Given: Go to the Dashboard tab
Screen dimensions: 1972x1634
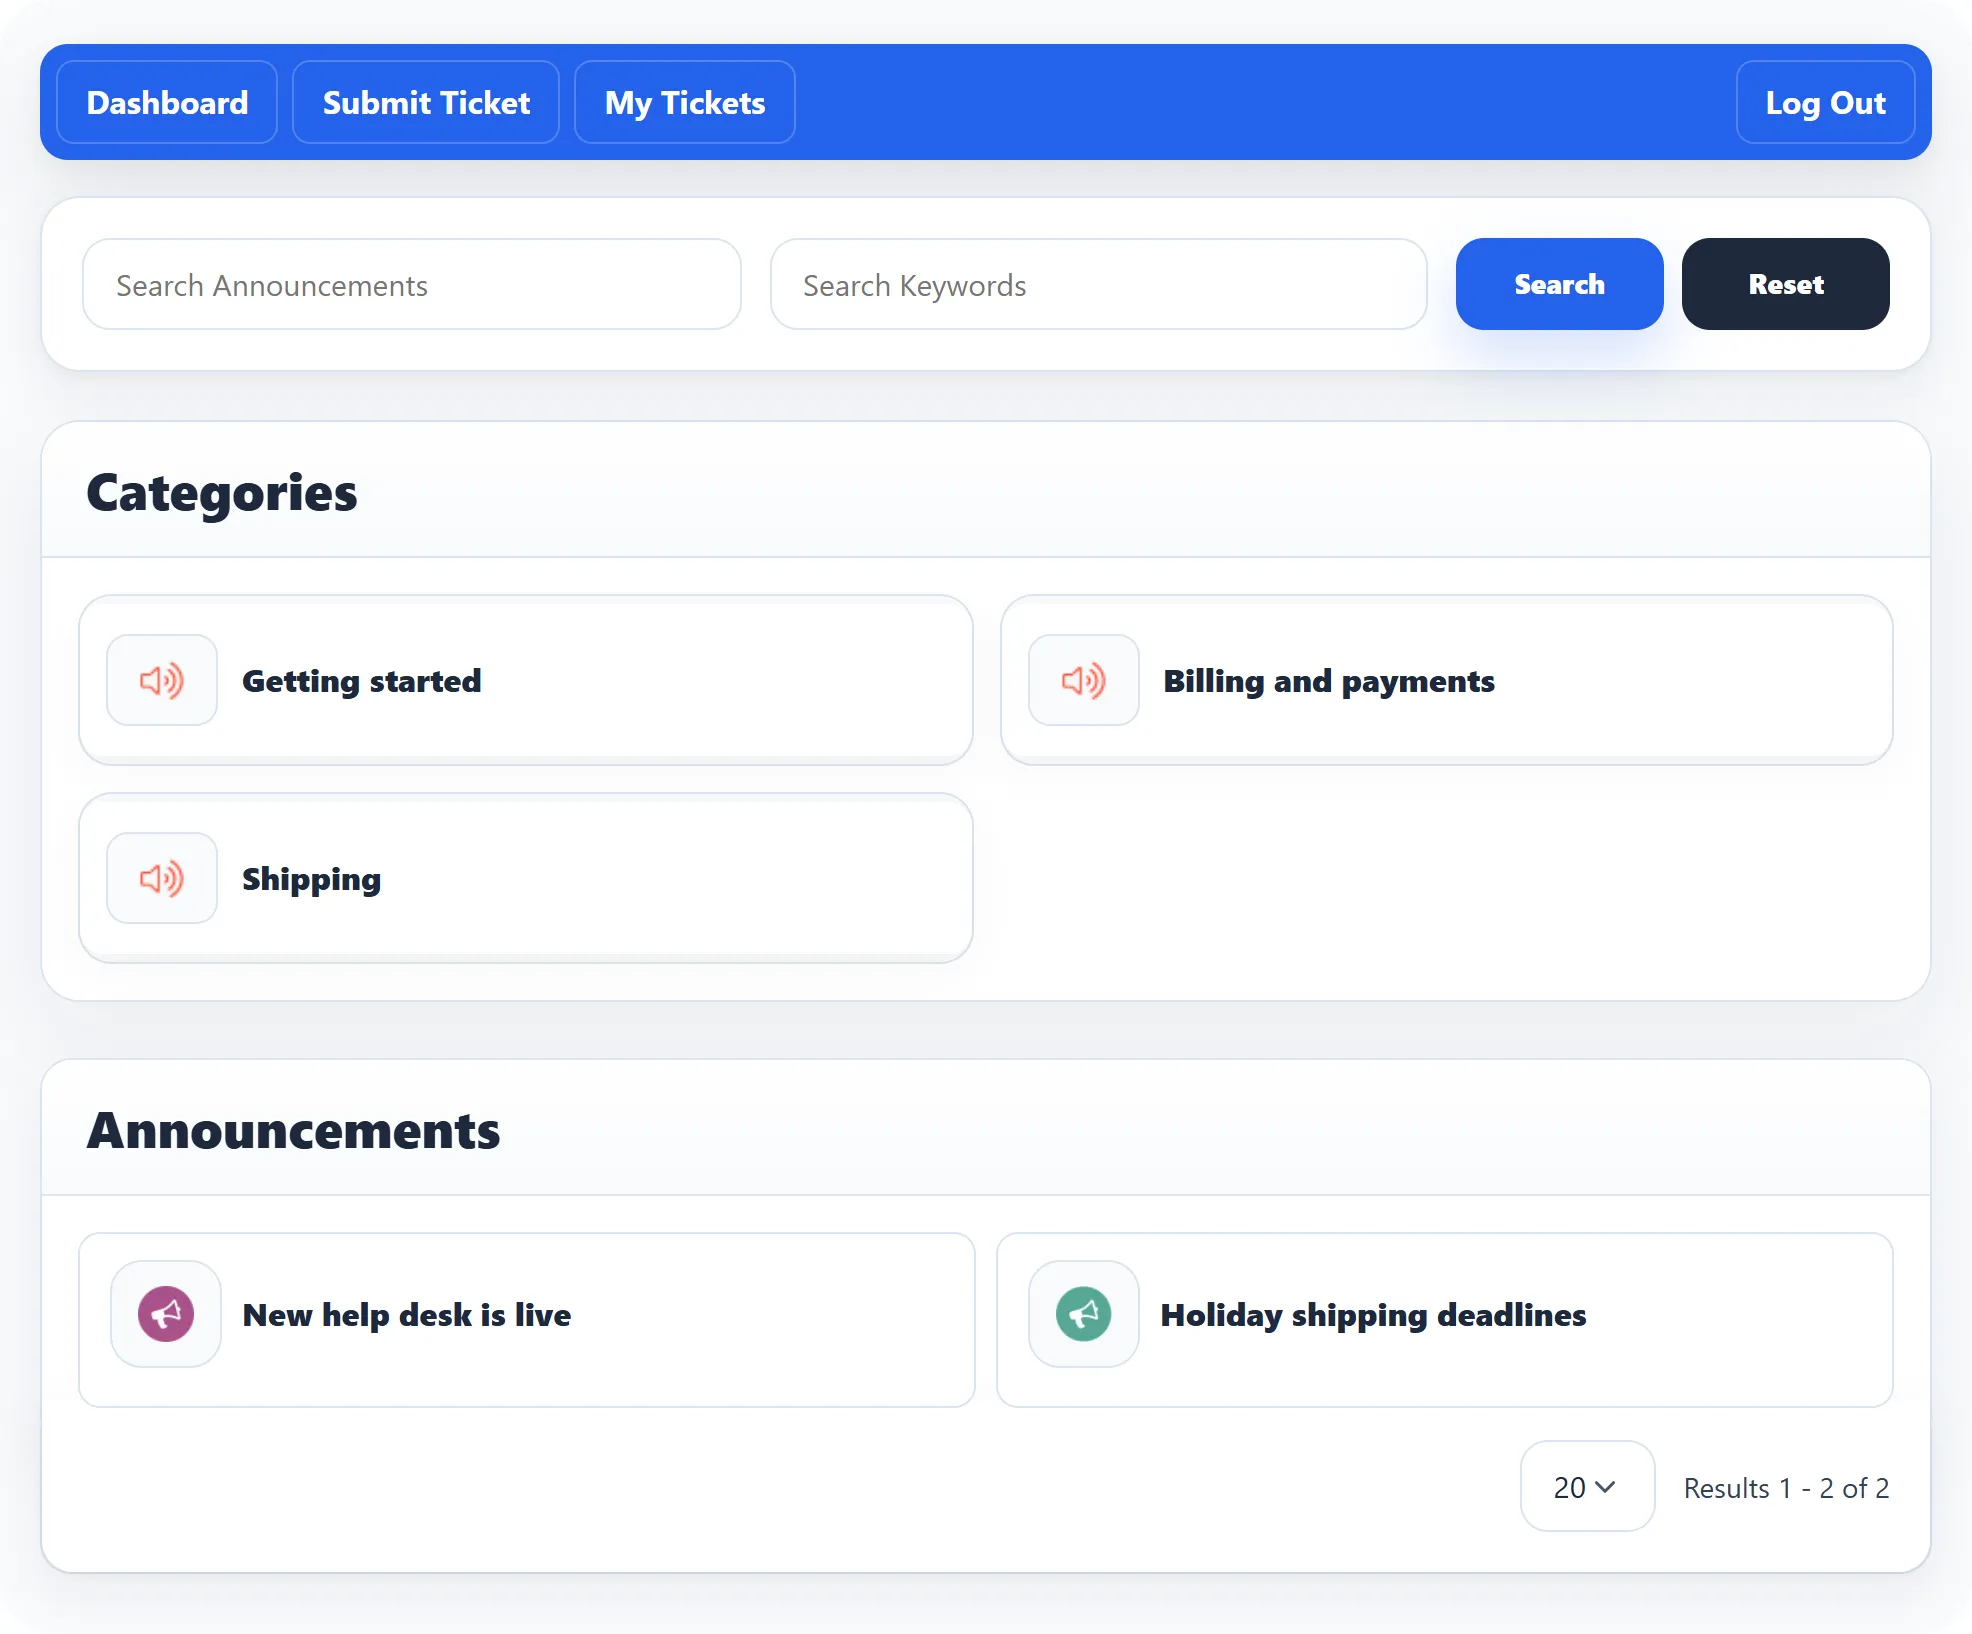Looking at the screenshot, I should coord(167,102).
